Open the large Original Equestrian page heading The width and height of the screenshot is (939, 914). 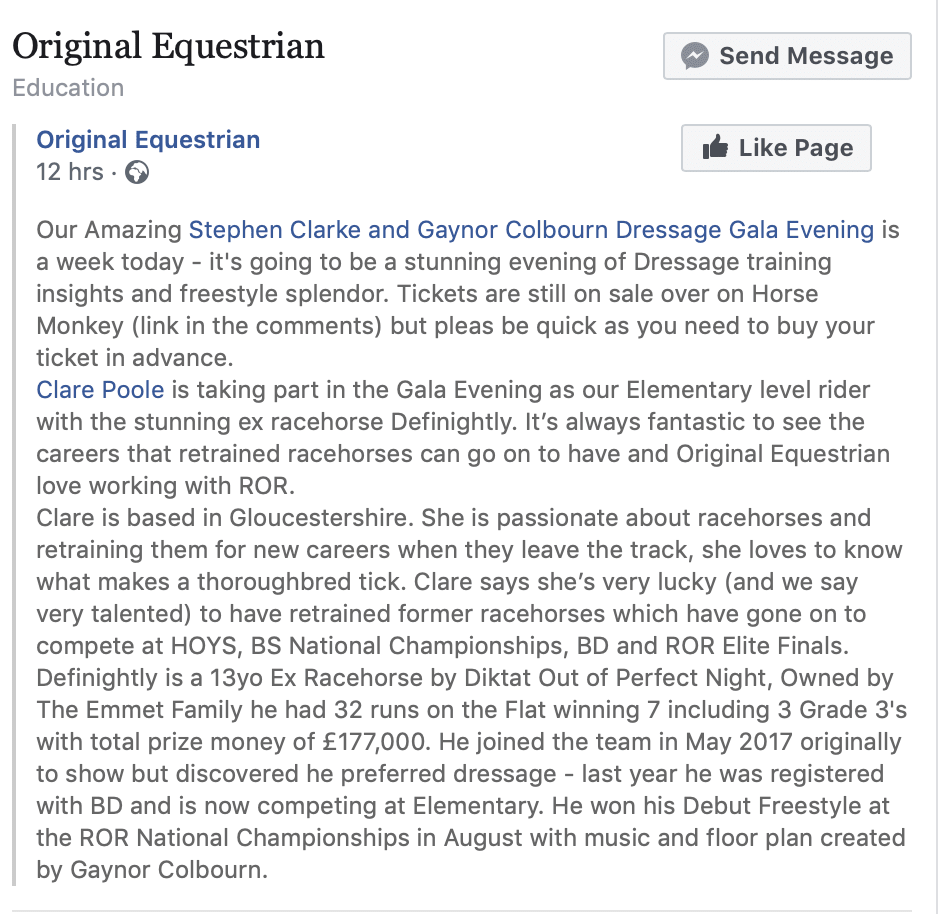pos(168,46)
